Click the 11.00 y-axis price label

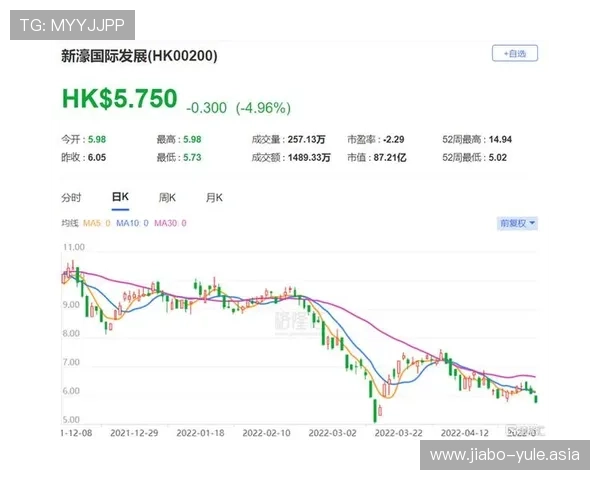click(x=73, y=247)
